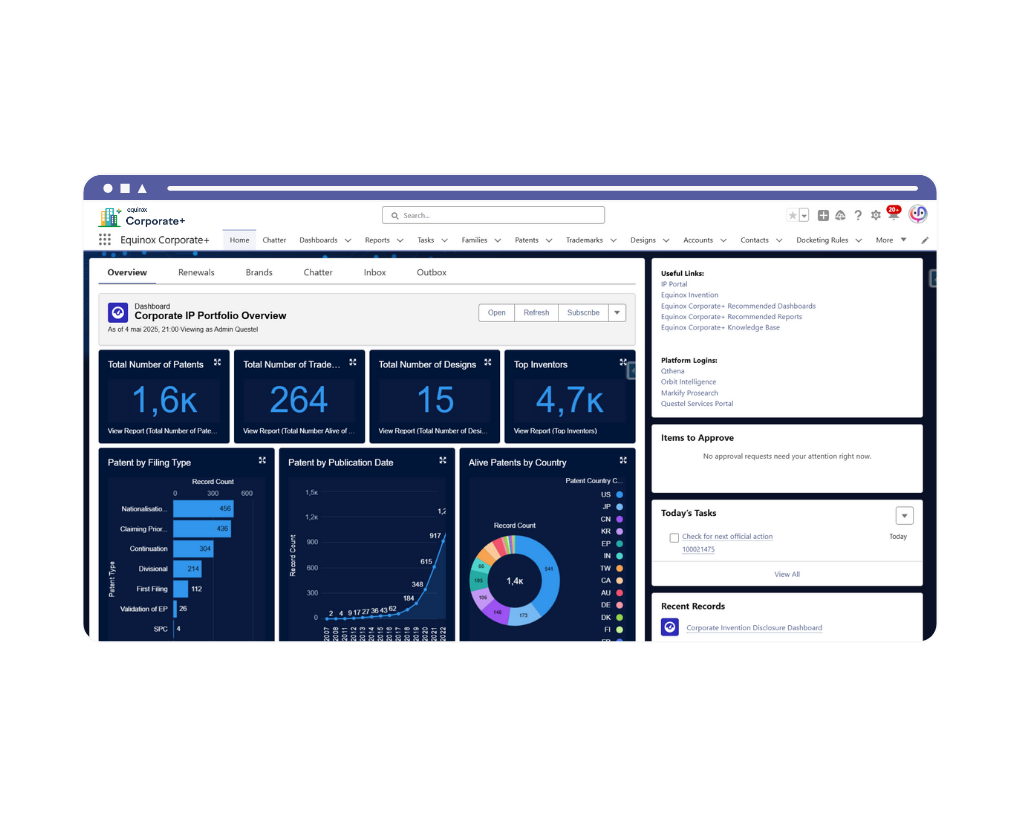
Task: Open the App Launcher waffle icon
Action: click(x=104, y=239)
